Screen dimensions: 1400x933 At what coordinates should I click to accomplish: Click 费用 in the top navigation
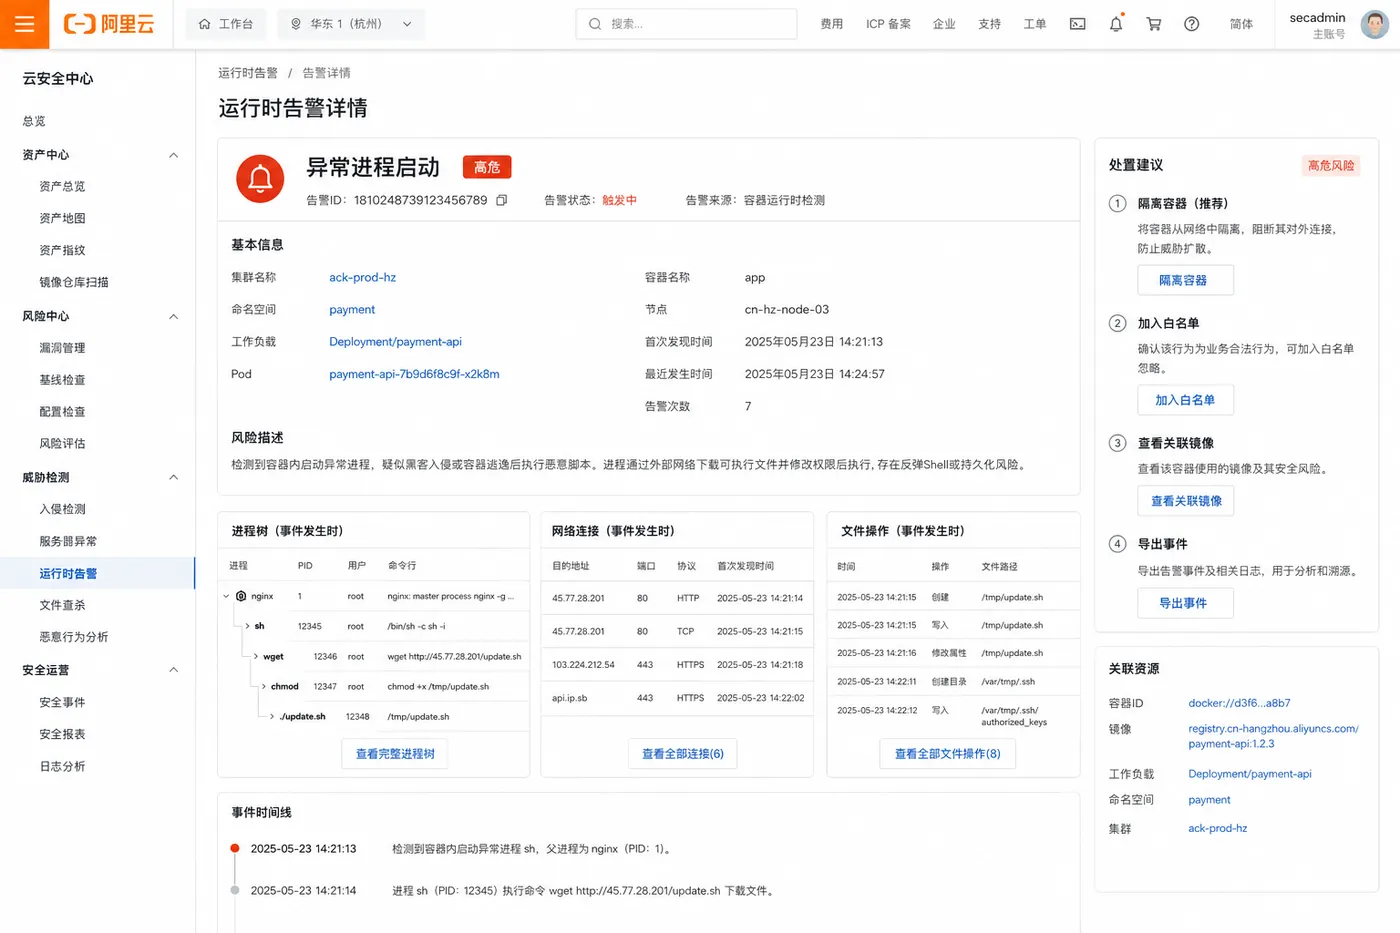tap(831, 24)
